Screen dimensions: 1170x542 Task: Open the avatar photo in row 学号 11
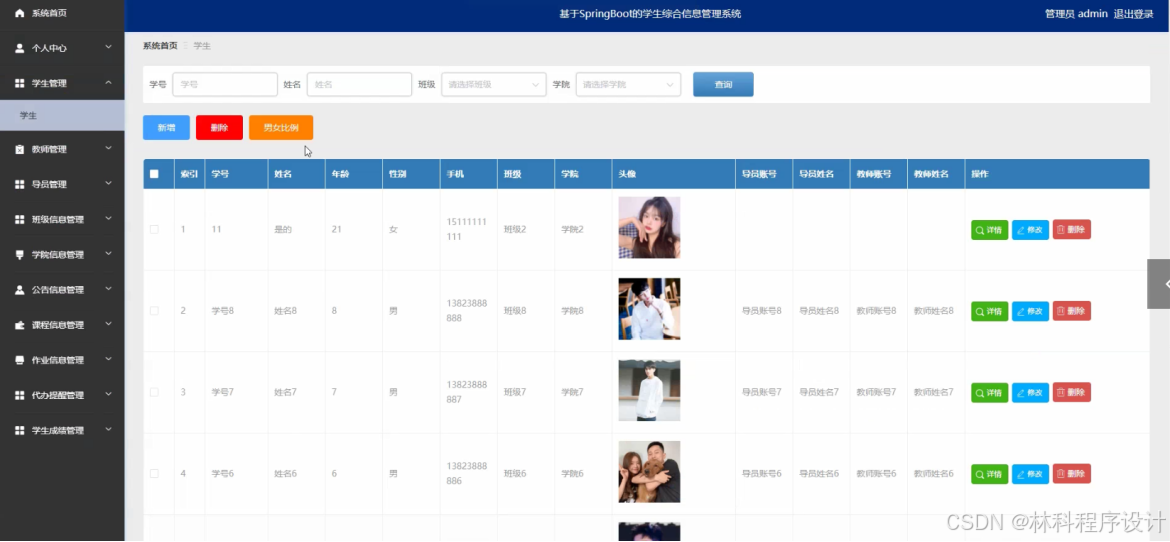tap(649, 228)
